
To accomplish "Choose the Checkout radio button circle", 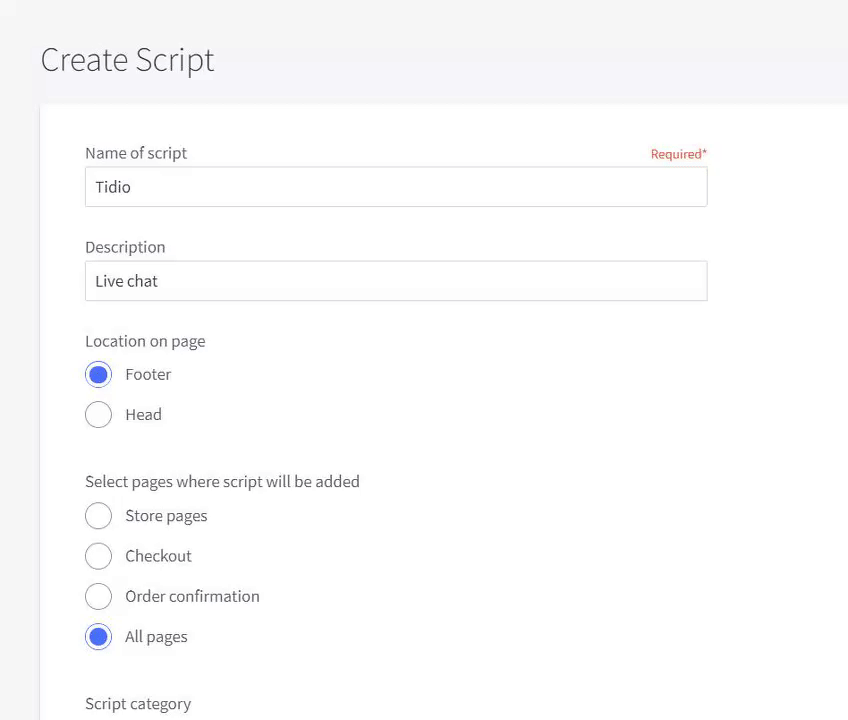I will (98, 556).
